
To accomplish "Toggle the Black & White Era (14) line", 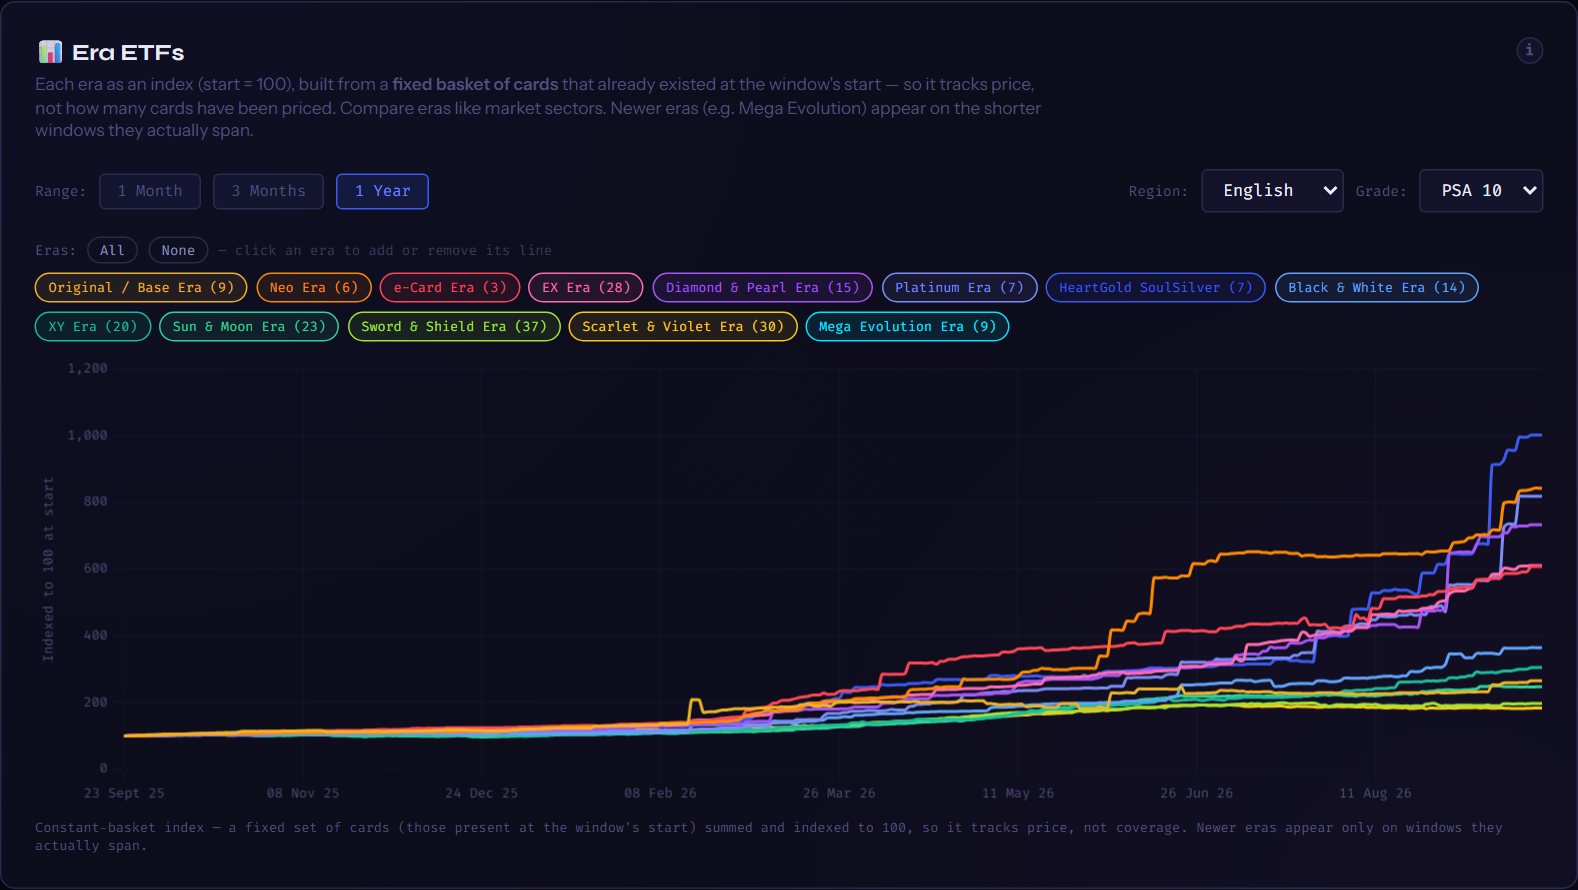I will [x=1376, y=287].
